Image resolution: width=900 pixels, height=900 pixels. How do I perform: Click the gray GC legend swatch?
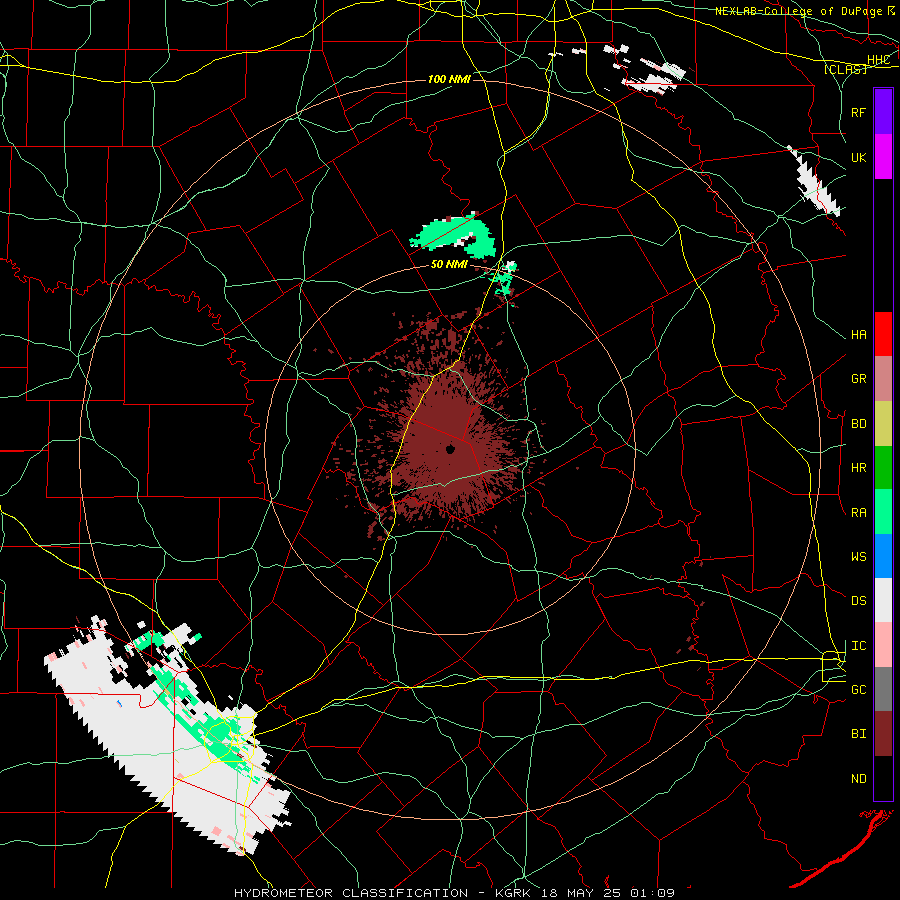pyautogui.click(x=883, y=689)
